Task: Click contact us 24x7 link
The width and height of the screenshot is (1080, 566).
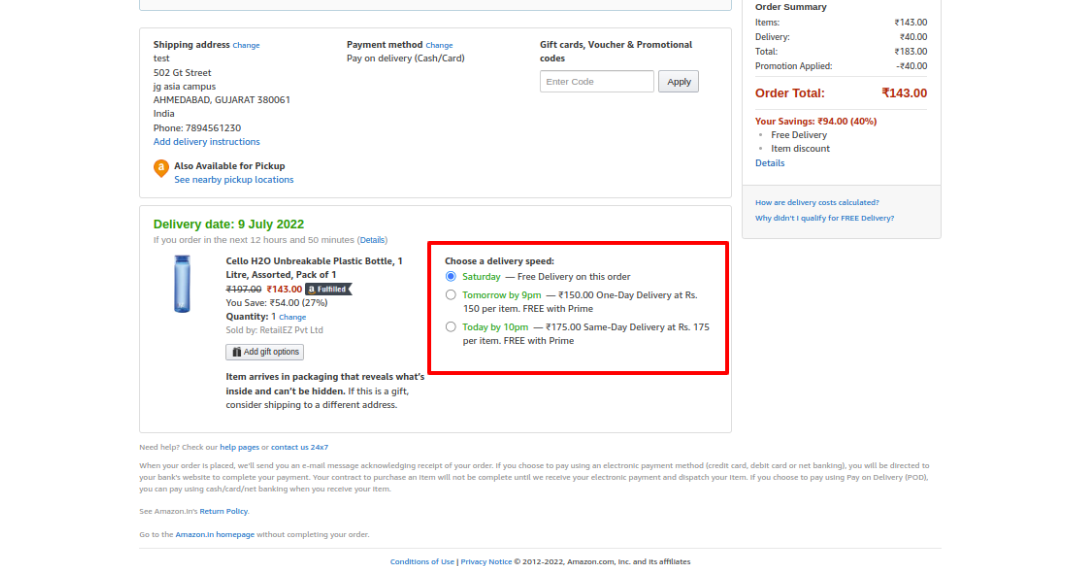Action: click(299, 448)
